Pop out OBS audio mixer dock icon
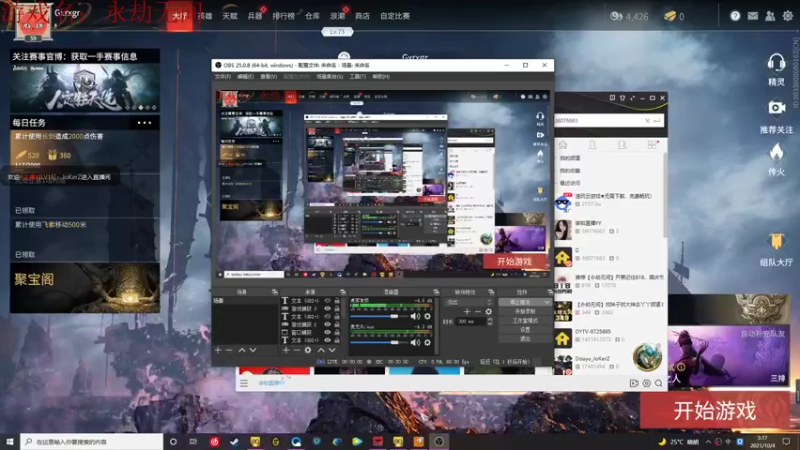 436,292
